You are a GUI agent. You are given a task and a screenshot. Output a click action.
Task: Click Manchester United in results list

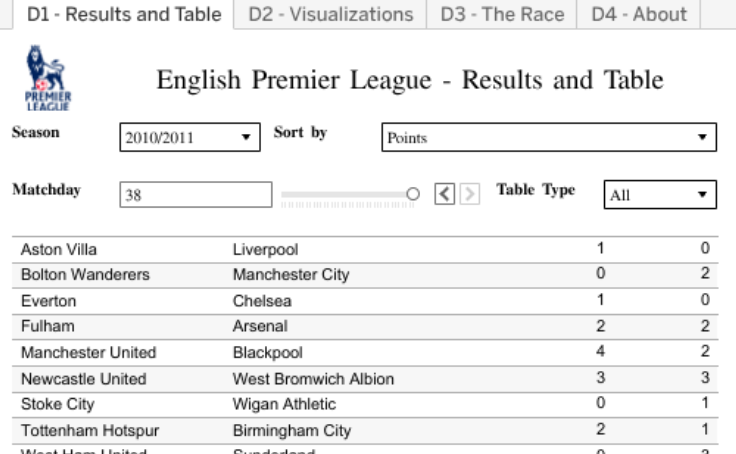click(88, 353)
